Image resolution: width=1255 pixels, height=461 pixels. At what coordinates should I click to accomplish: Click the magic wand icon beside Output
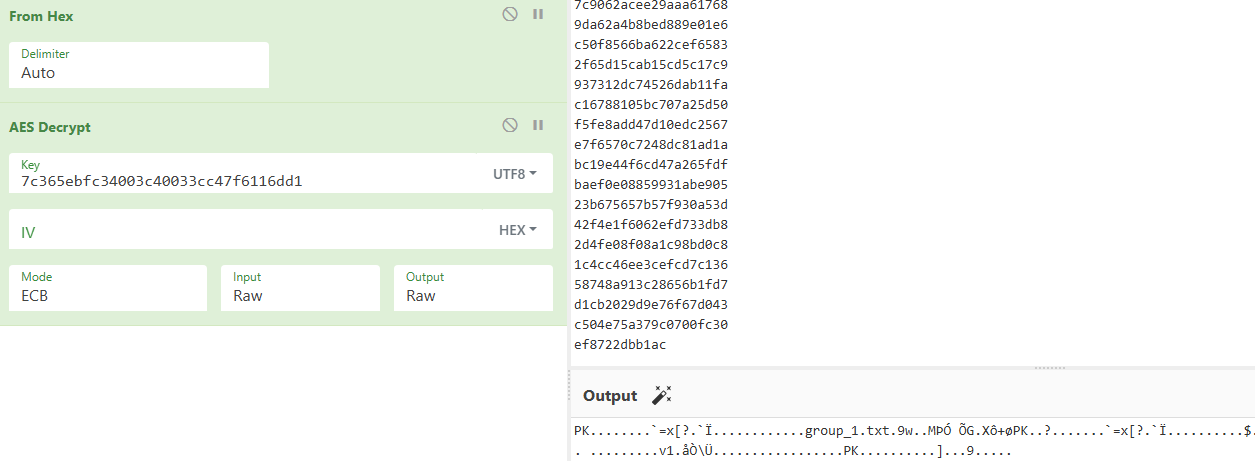[661, 395]
